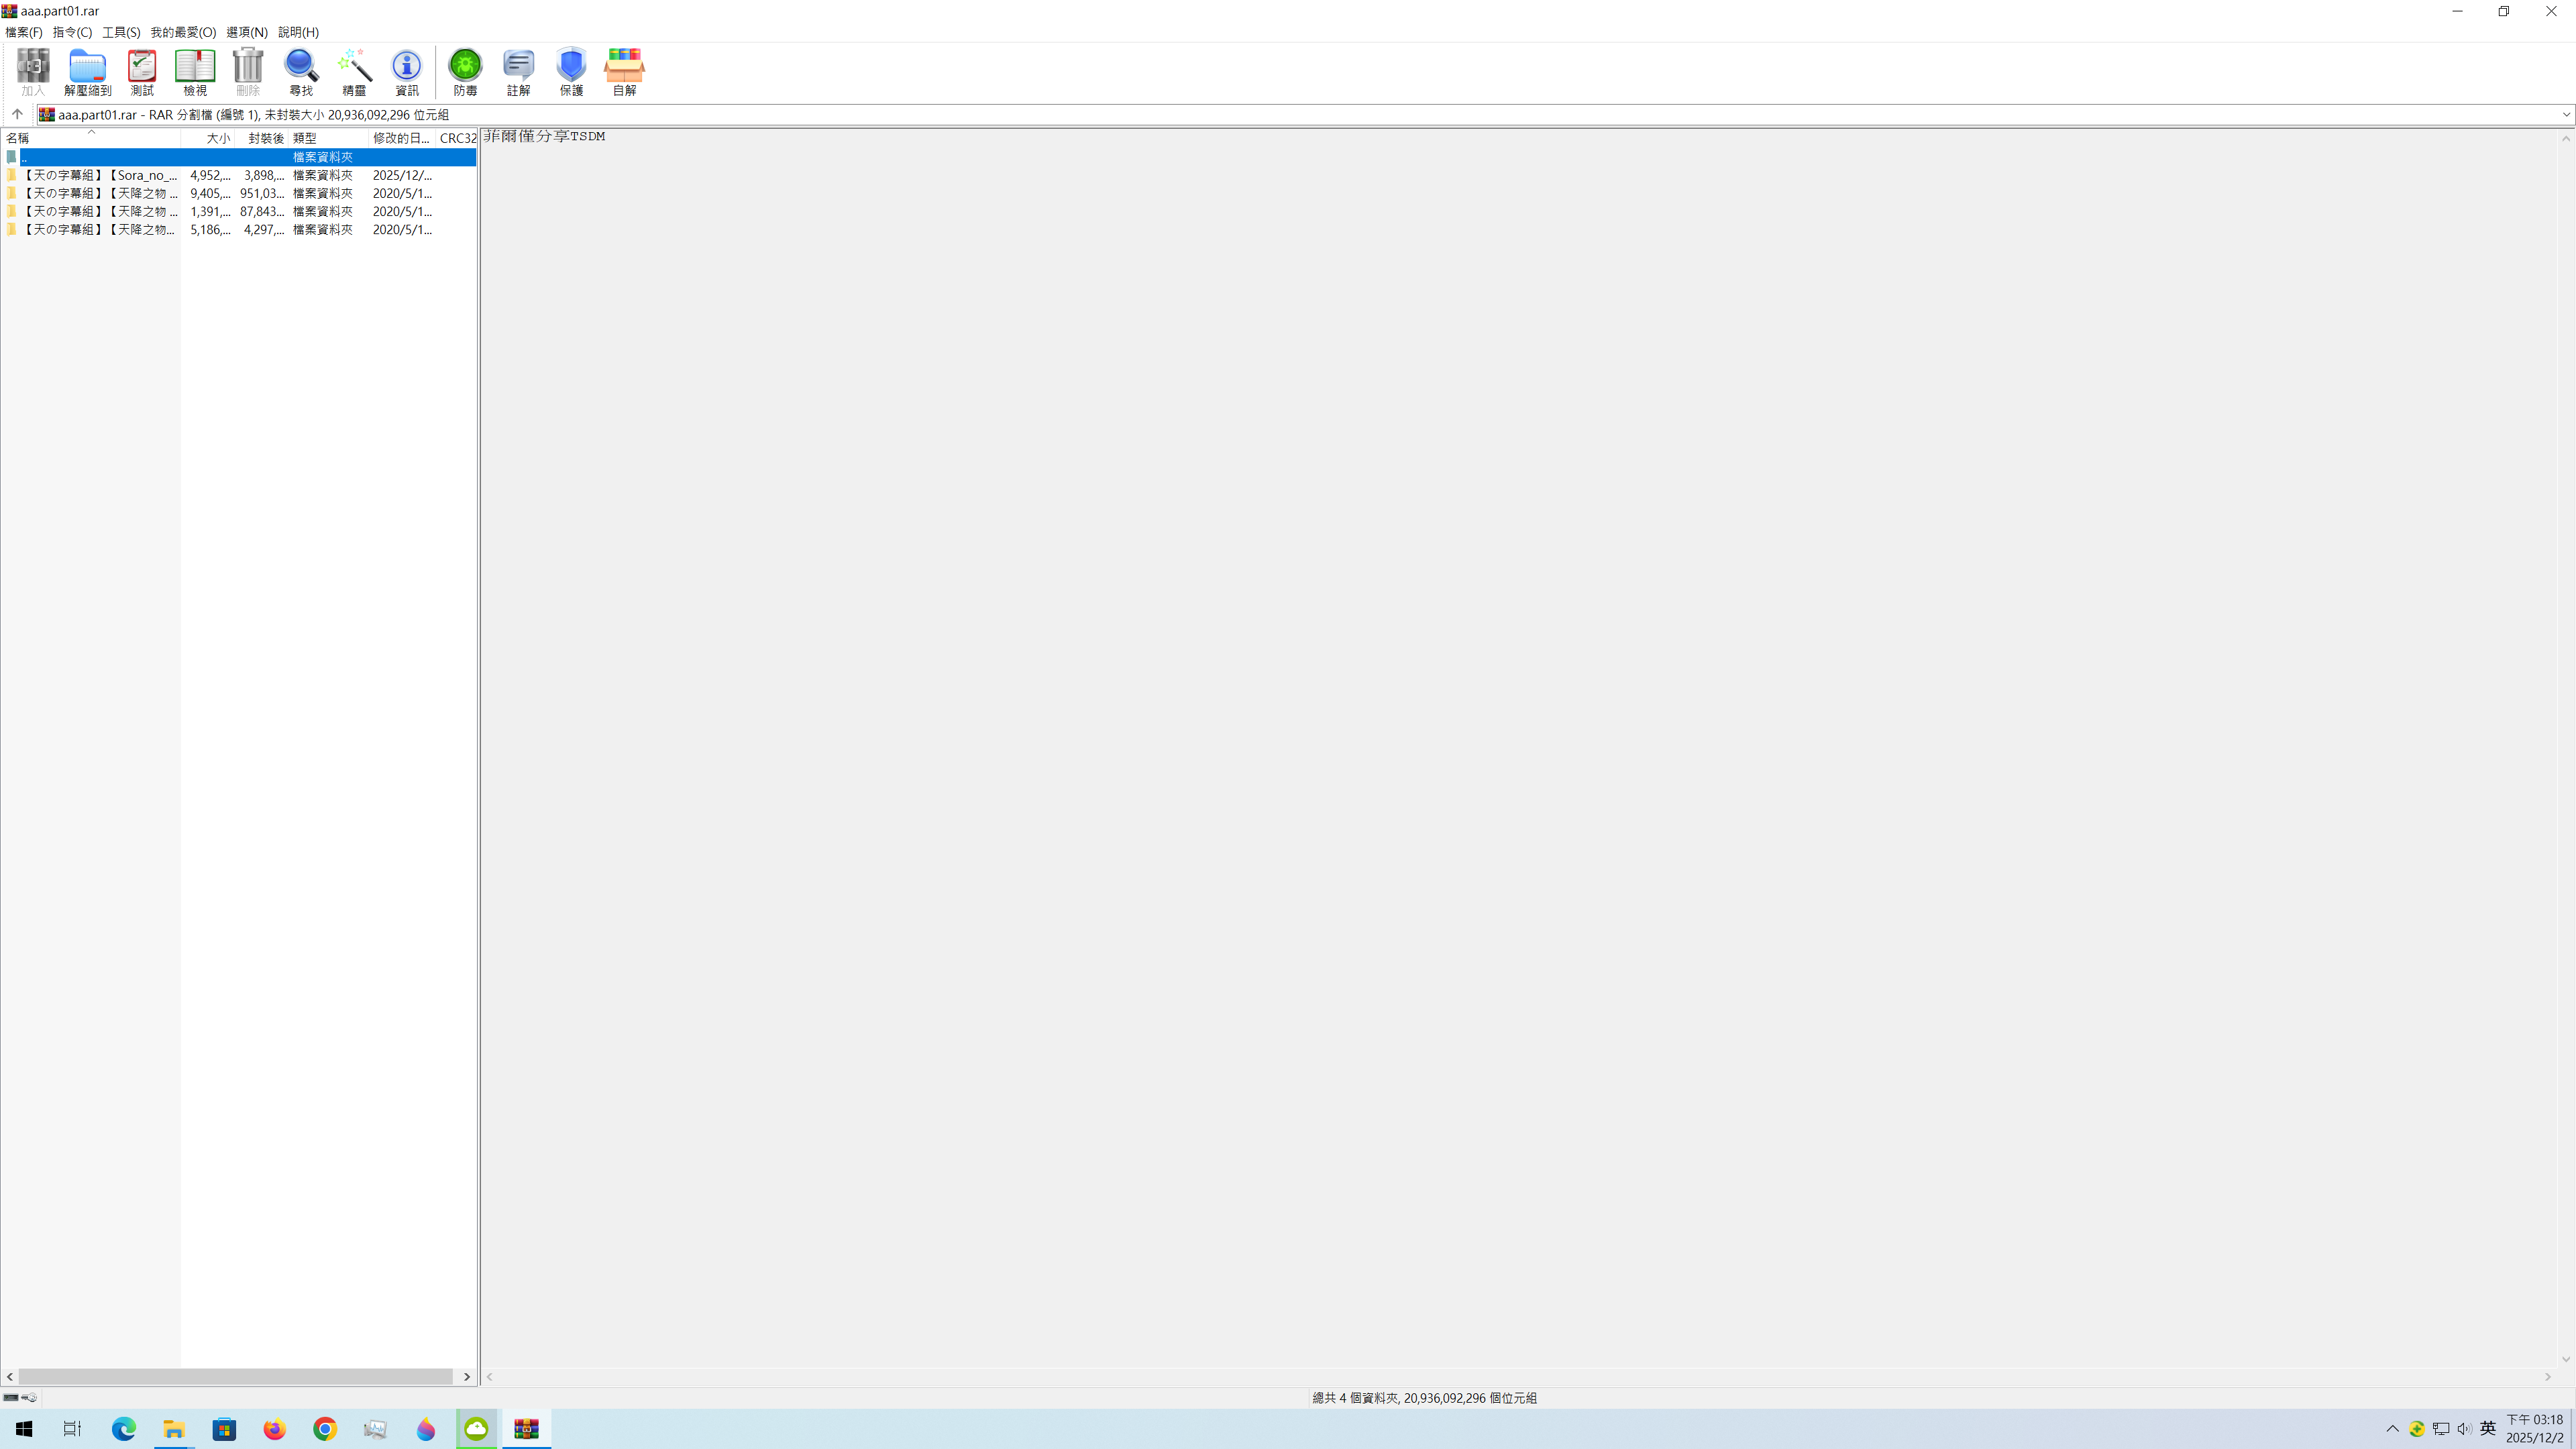The image size is (2576, 1449).
Task: Show hidden system tray icons chevron
Action: tap(2392, 1428)
